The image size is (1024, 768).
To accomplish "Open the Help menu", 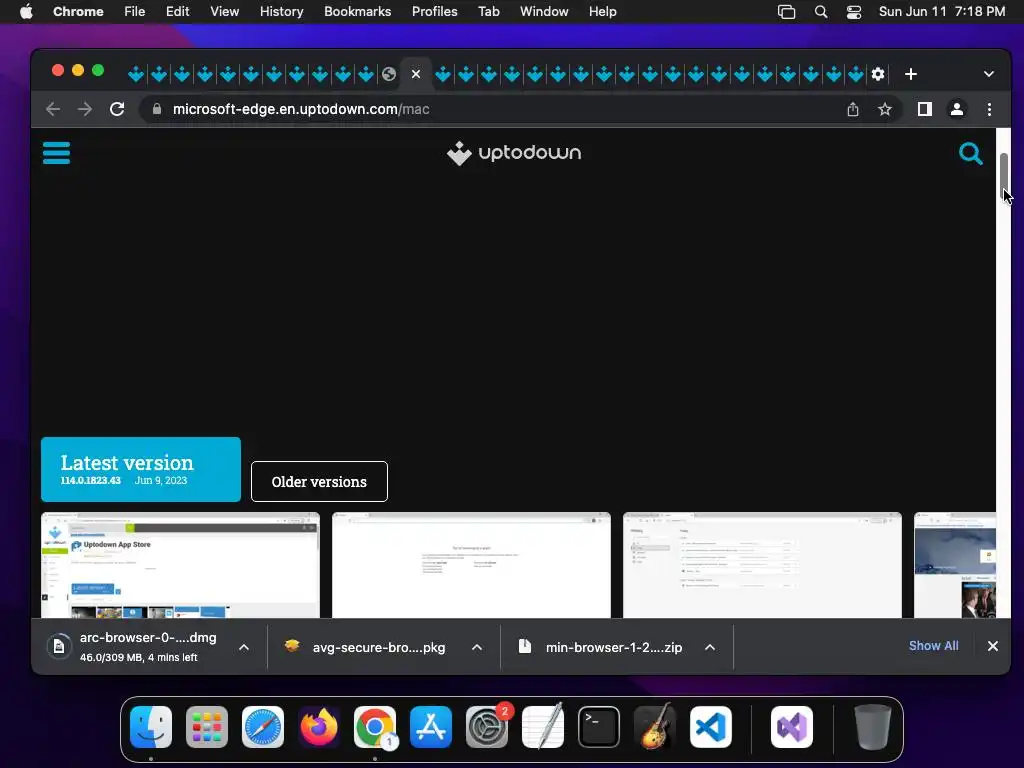I will point(602,11).
